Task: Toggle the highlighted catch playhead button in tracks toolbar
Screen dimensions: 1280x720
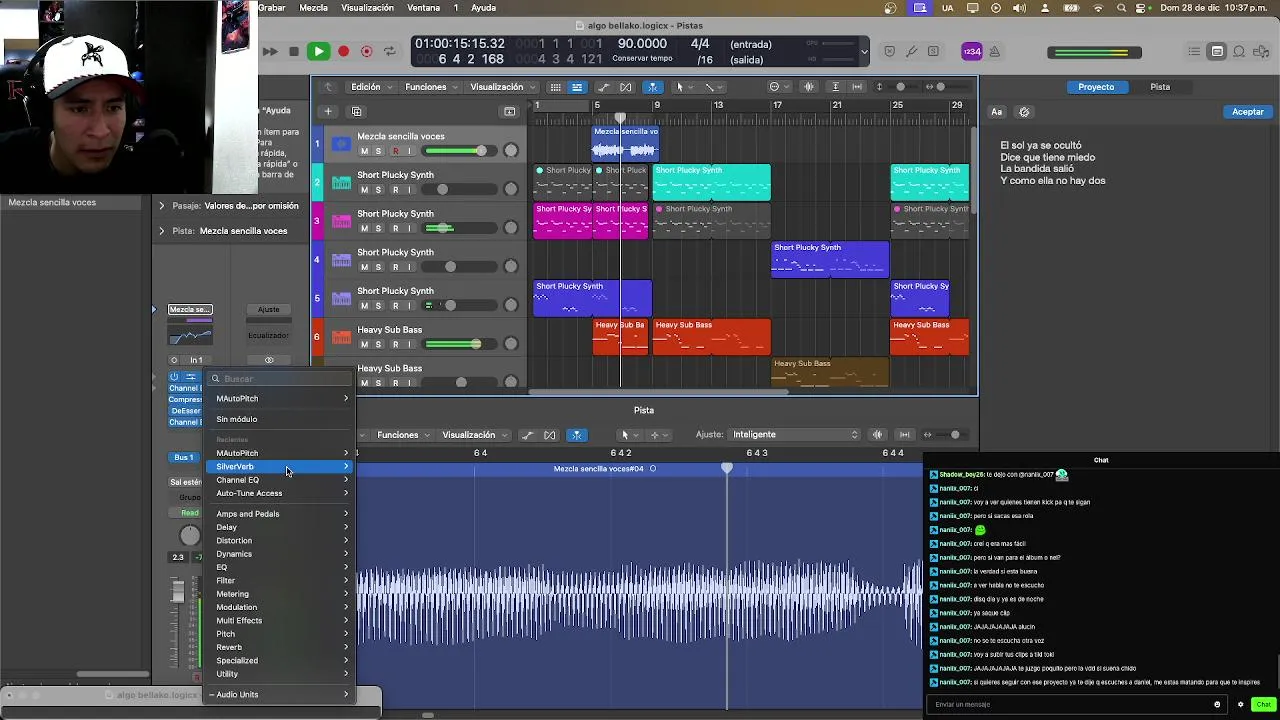Action: click(x=652, y=87)
